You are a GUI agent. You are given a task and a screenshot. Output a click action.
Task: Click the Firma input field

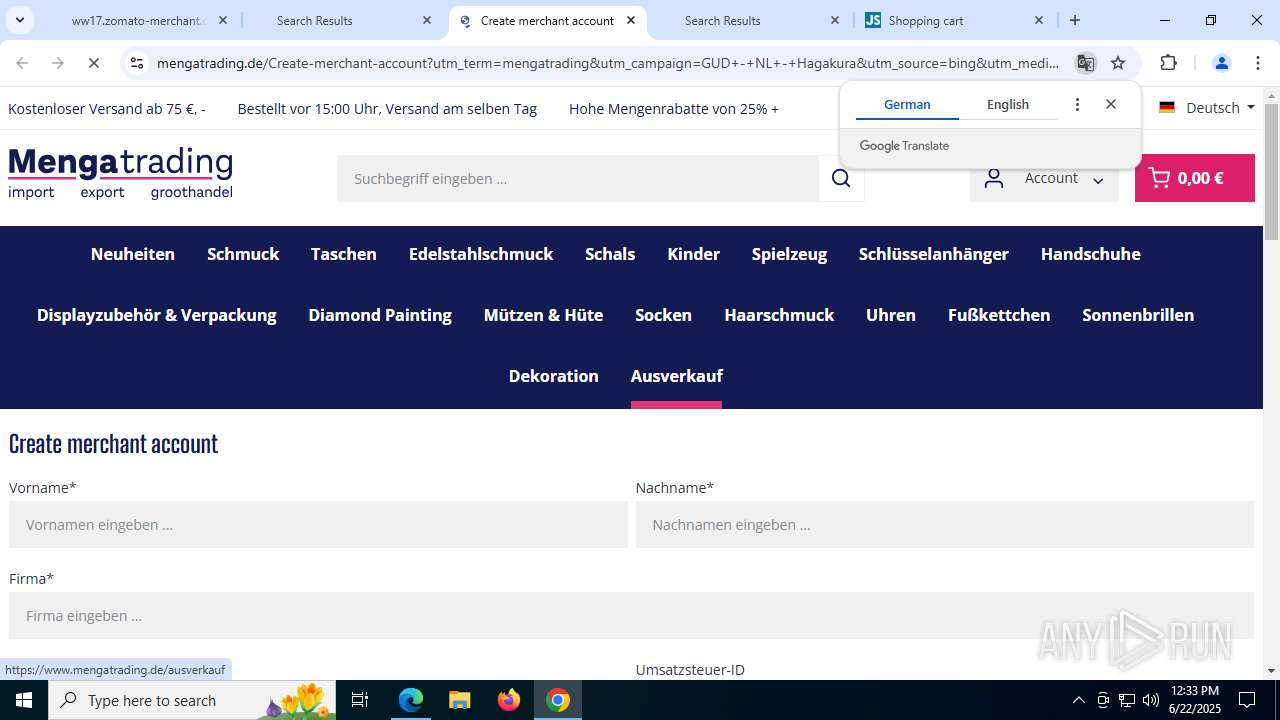(631, 615)
